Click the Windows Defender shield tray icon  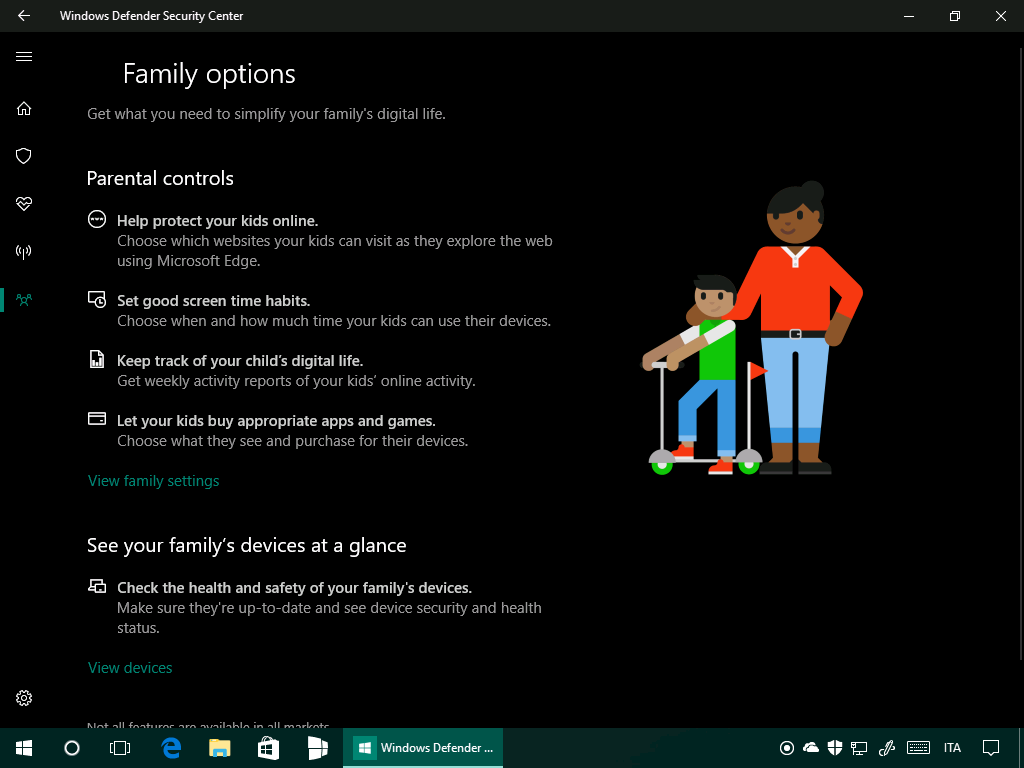click(x=835, y=748)
